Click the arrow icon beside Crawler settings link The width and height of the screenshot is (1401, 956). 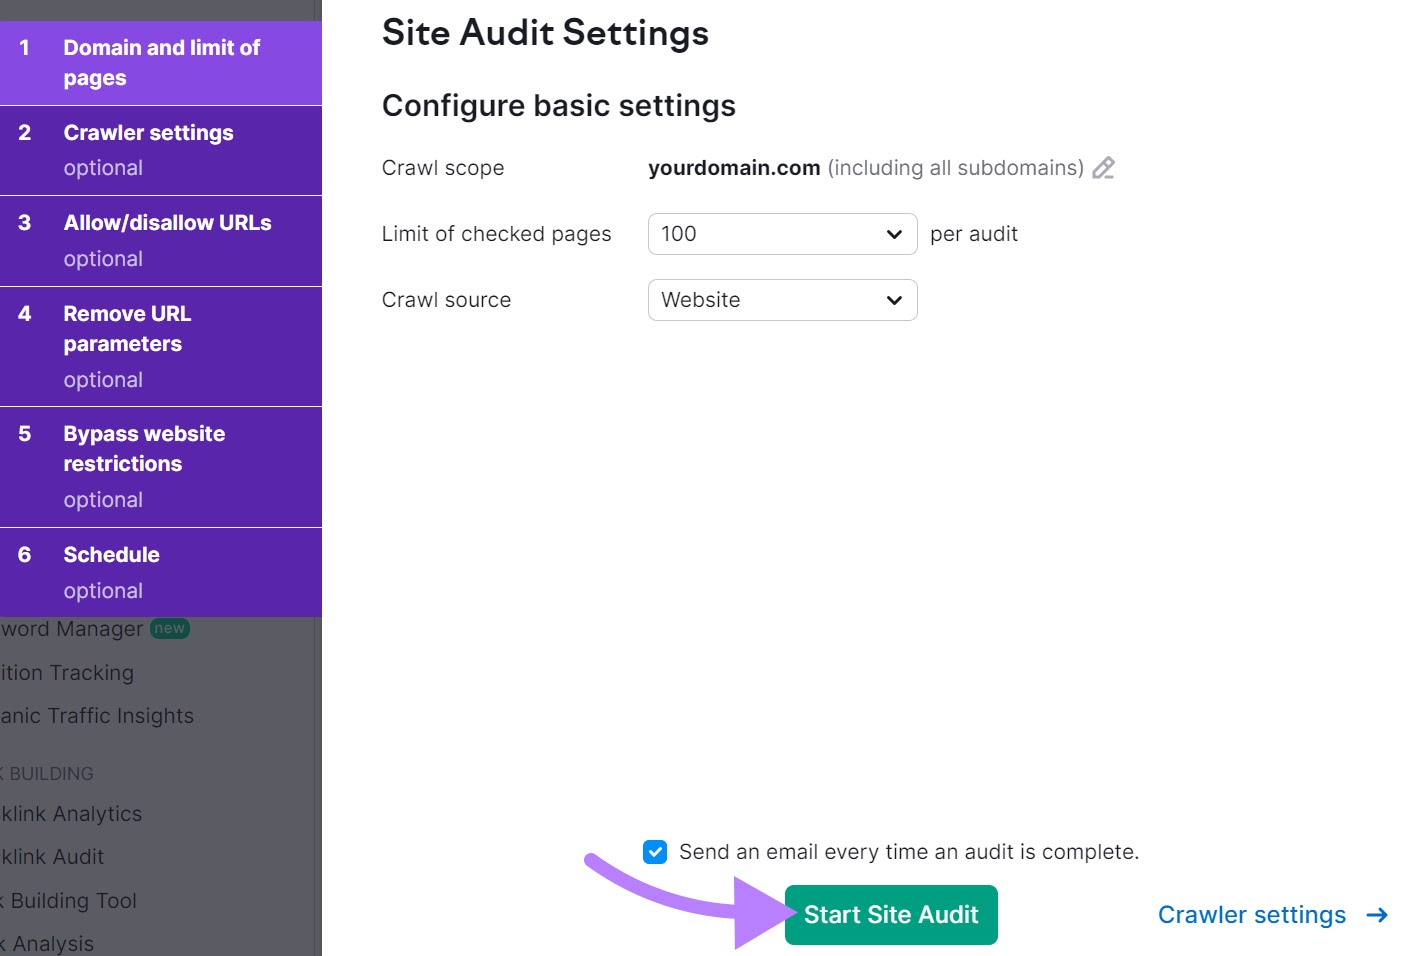coord(1377,914)
